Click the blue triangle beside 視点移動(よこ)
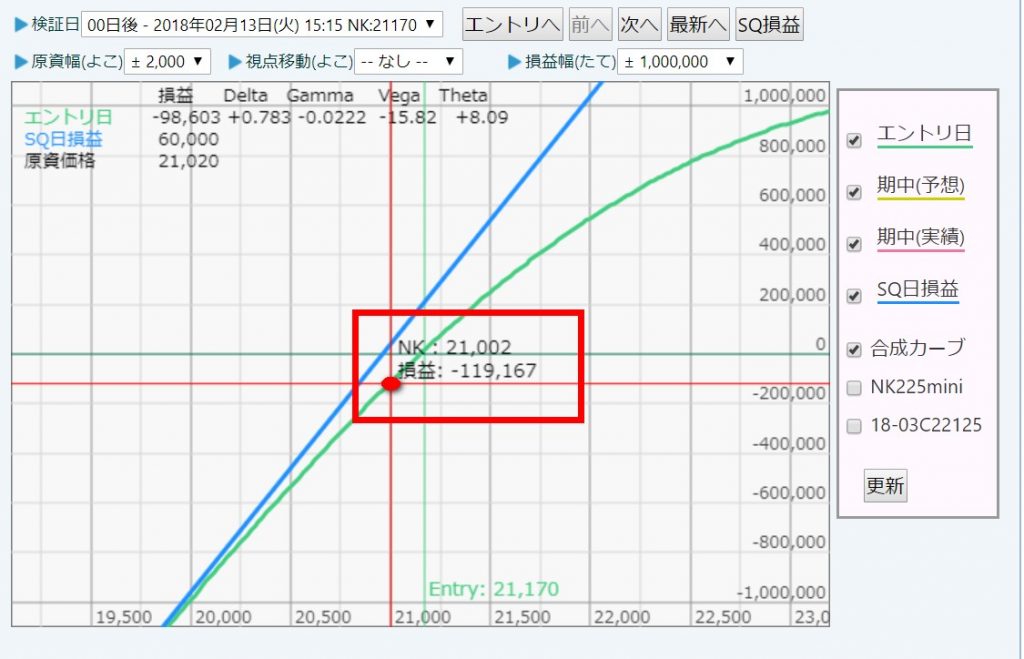 235,61
